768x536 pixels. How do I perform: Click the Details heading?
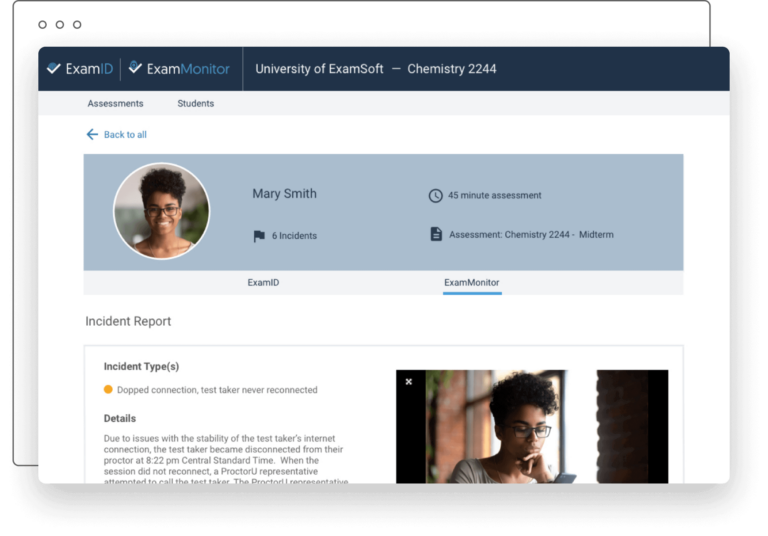click(x=120, y=418)
